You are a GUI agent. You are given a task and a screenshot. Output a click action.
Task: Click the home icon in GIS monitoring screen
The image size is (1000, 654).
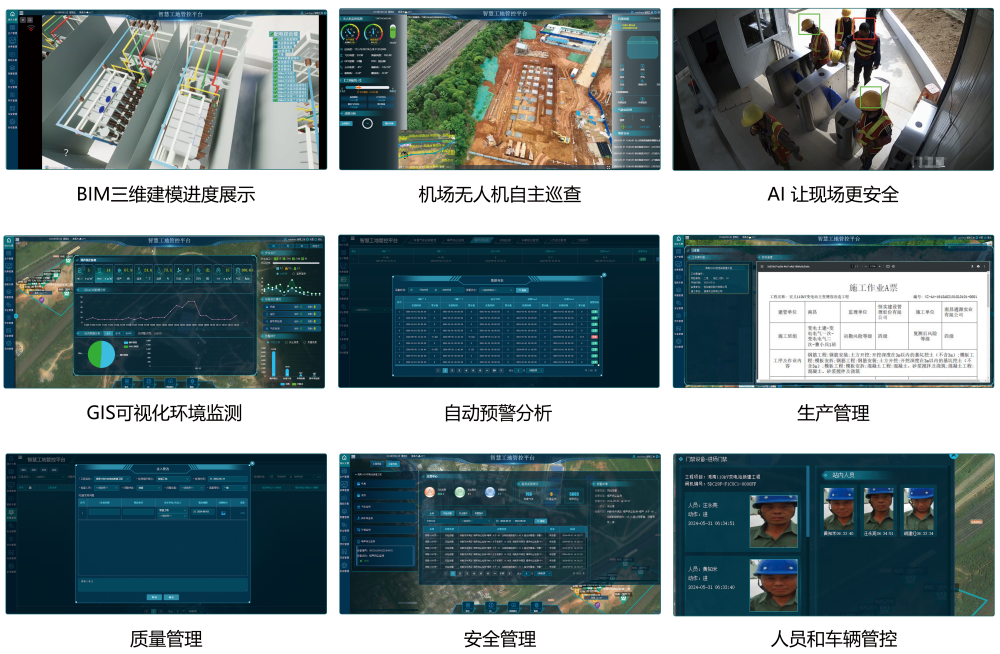pyautogui.click(x=10, y=241)
